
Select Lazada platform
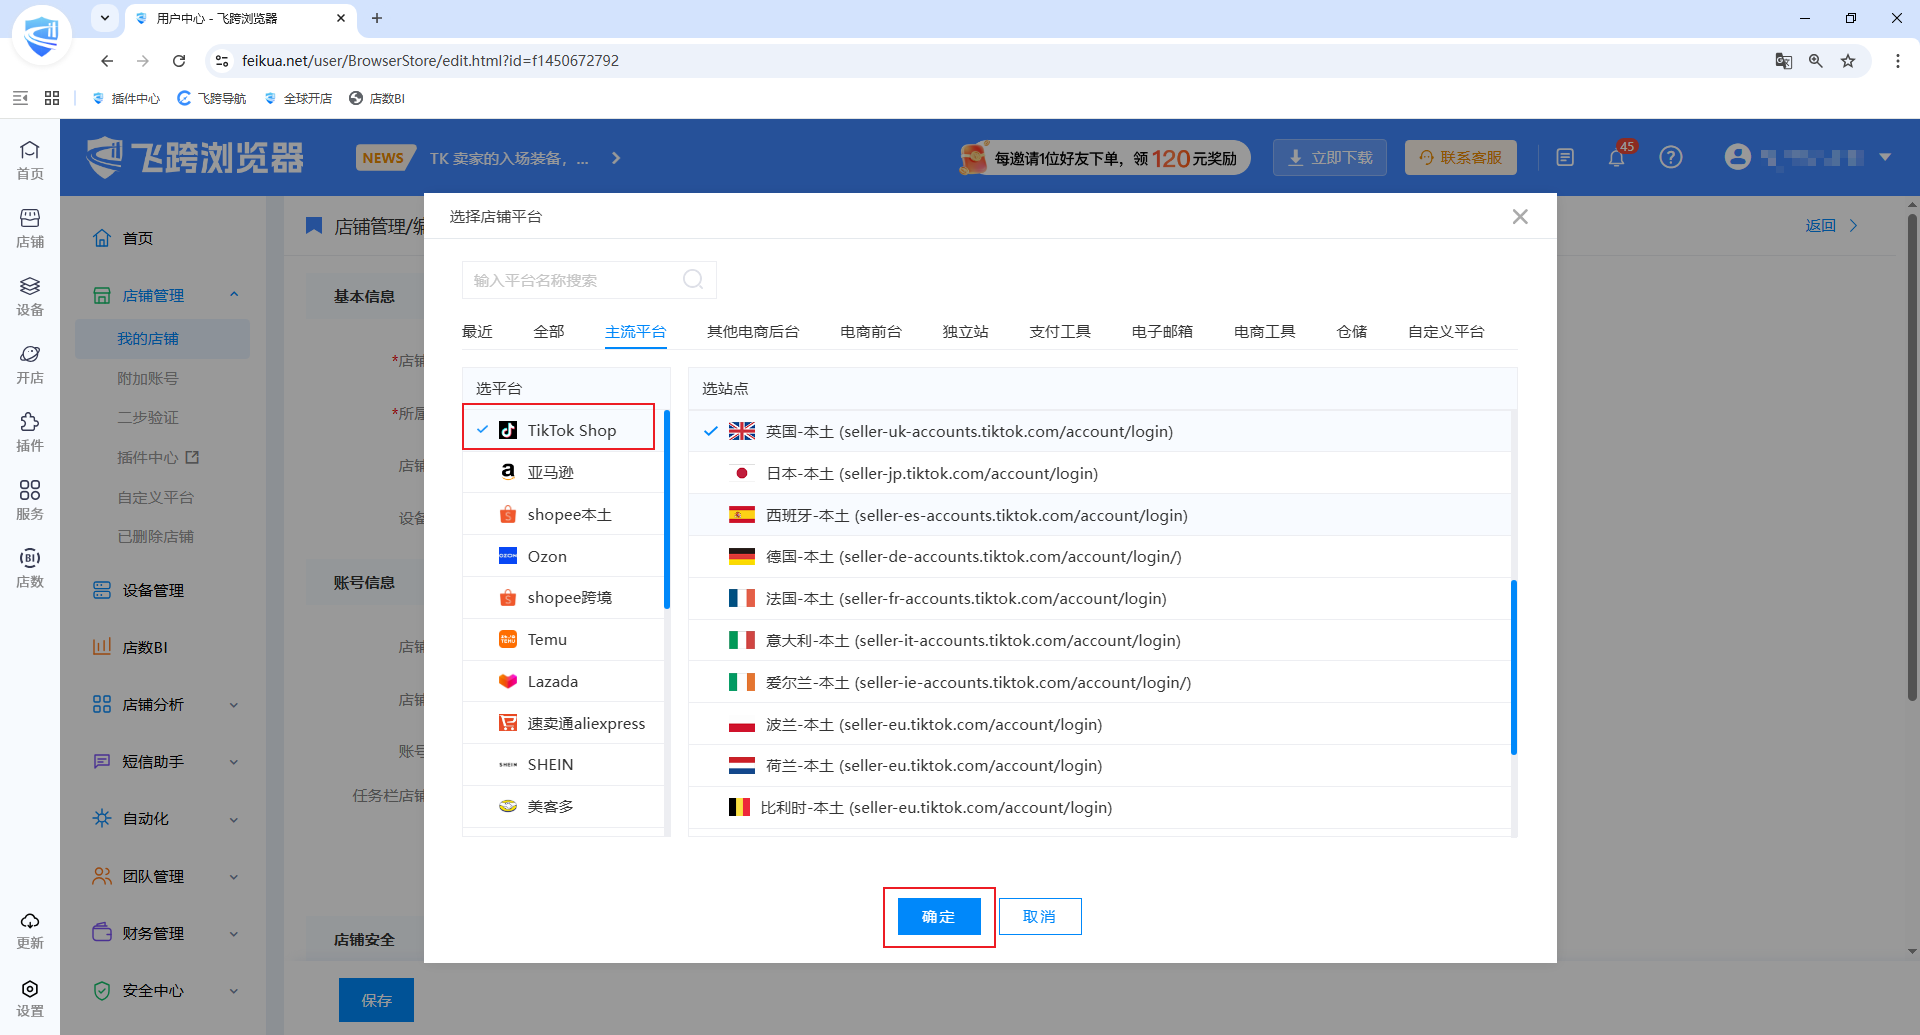[563, 681]
